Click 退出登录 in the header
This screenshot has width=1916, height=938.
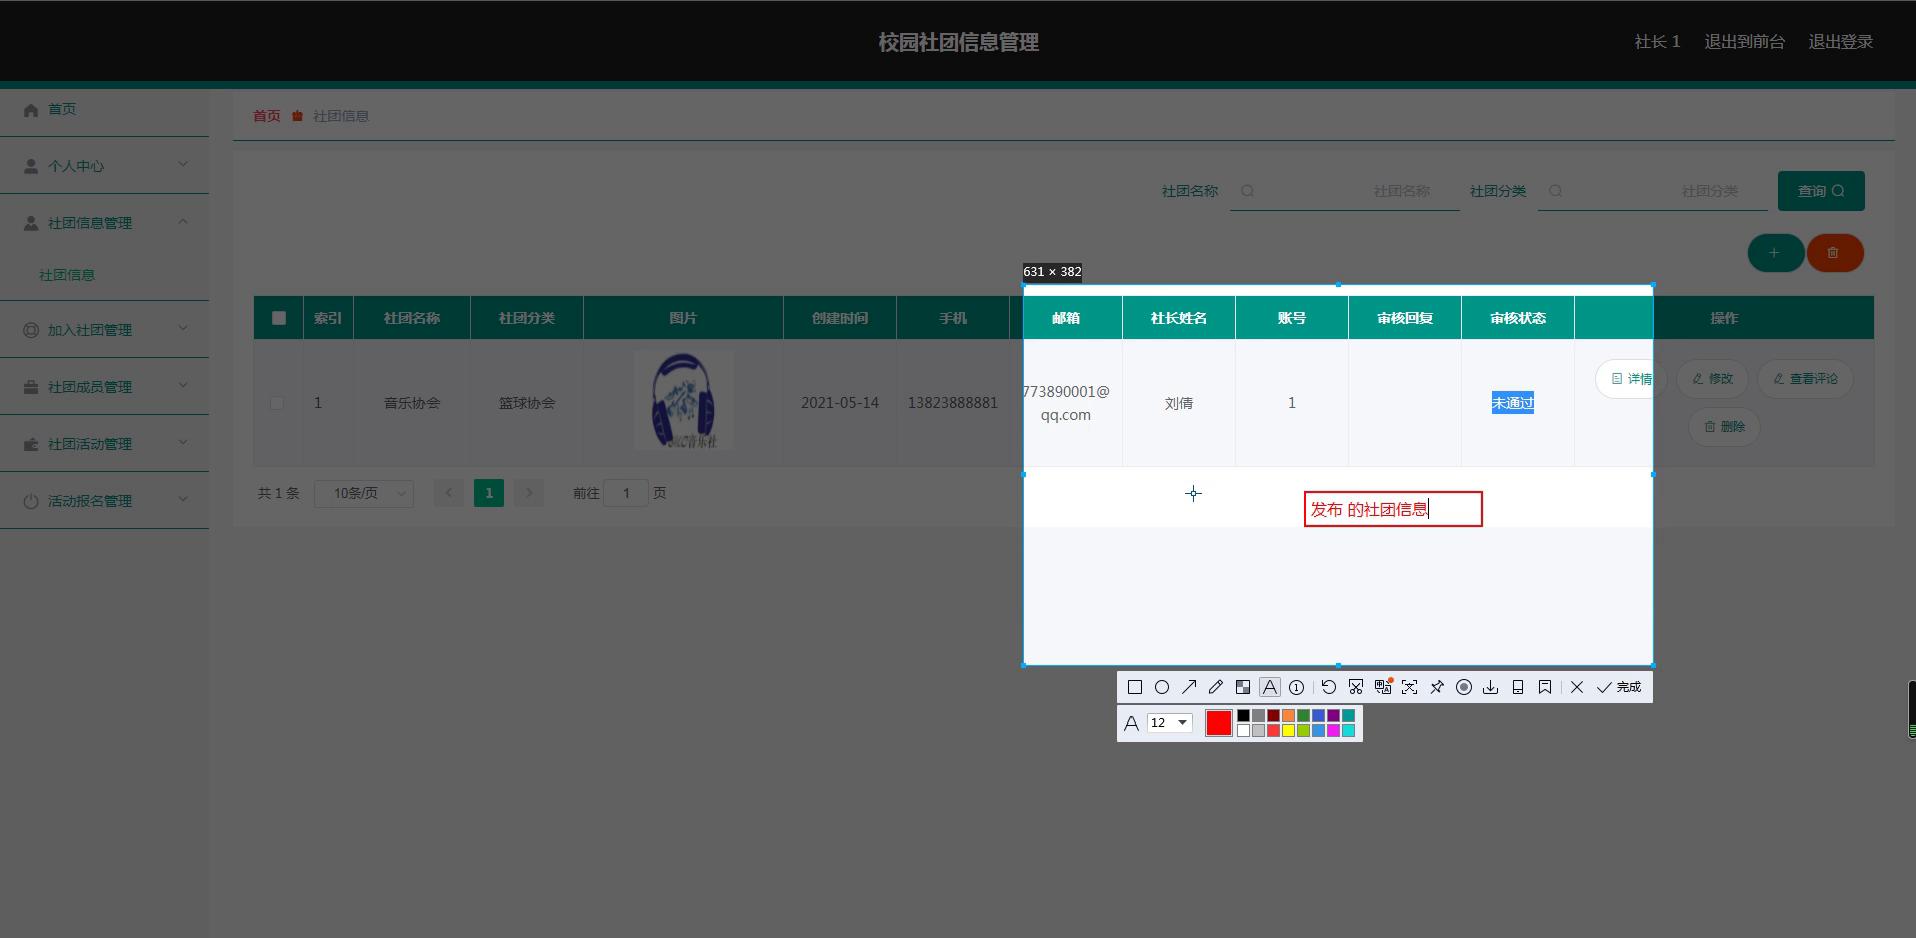1840,42
